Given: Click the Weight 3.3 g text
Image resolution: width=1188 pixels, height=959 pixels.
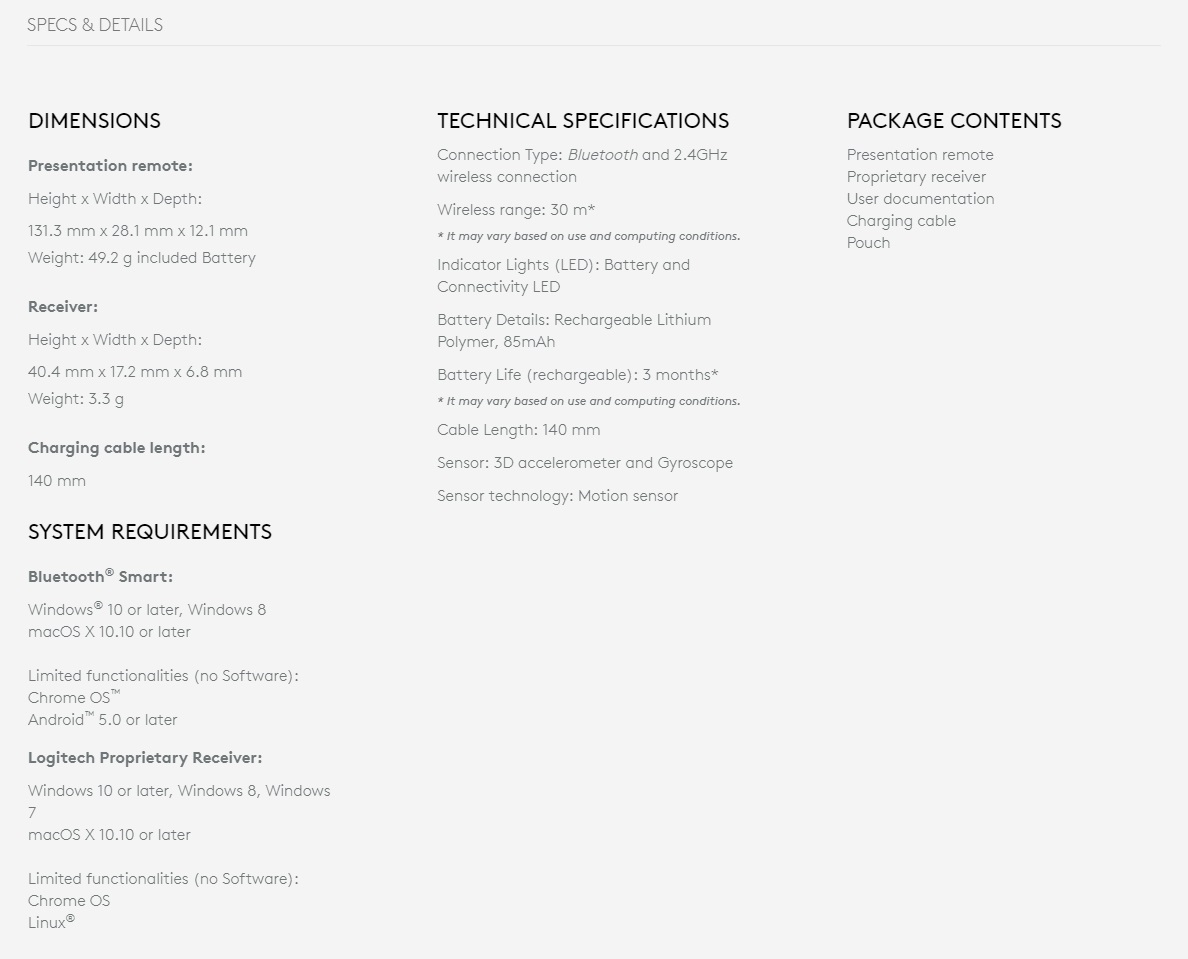Looking at the screenshot, I should click(76, 399).
